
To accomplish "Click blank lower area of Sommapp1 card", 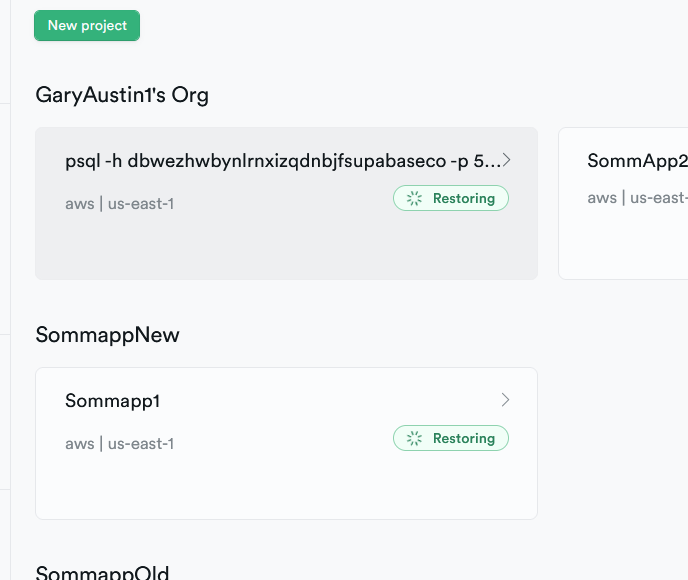I will click(286, 490).
